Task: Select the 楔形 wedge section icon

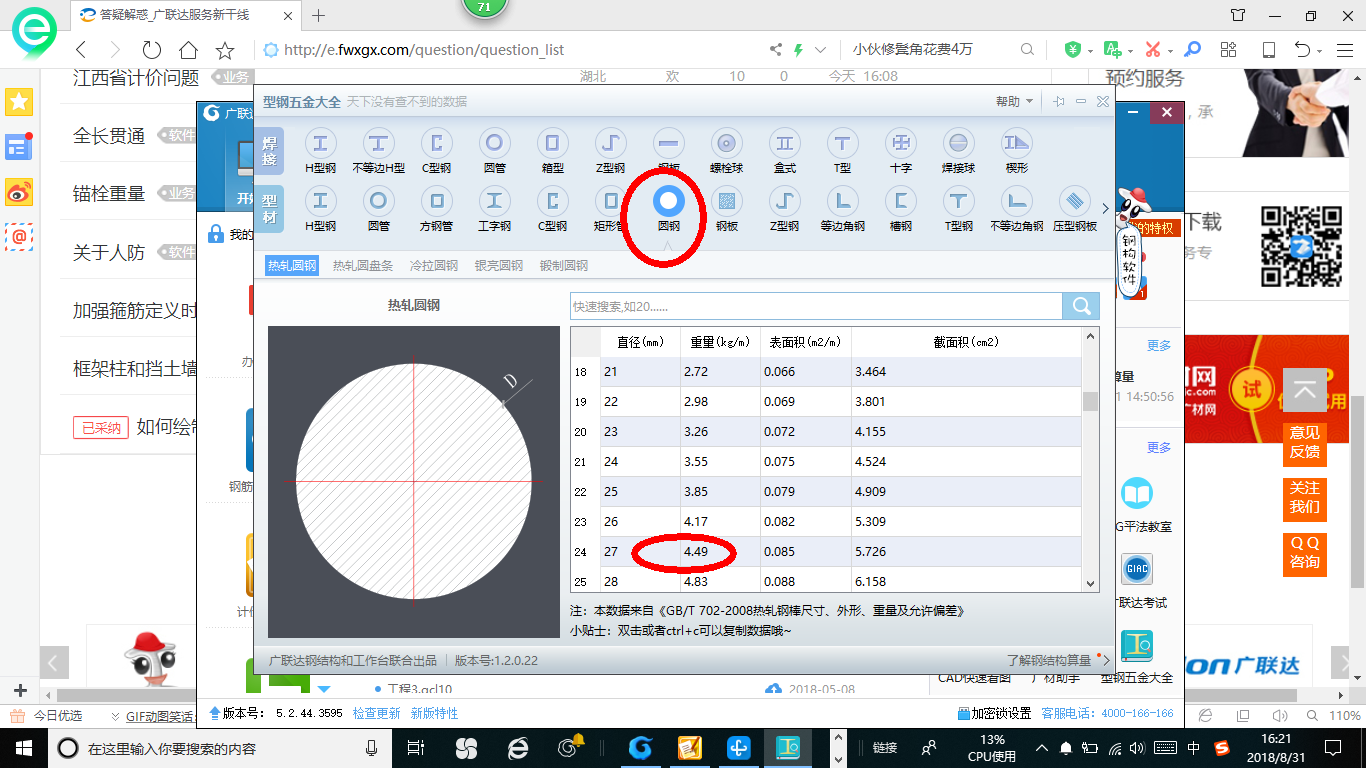Action: (x=1017, y=151)
